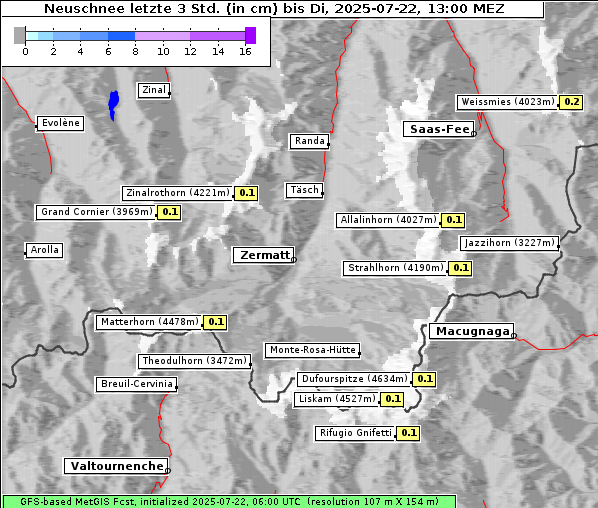Click Dufourspitze's 0.1 snowfall value

[x=424, y=379]
